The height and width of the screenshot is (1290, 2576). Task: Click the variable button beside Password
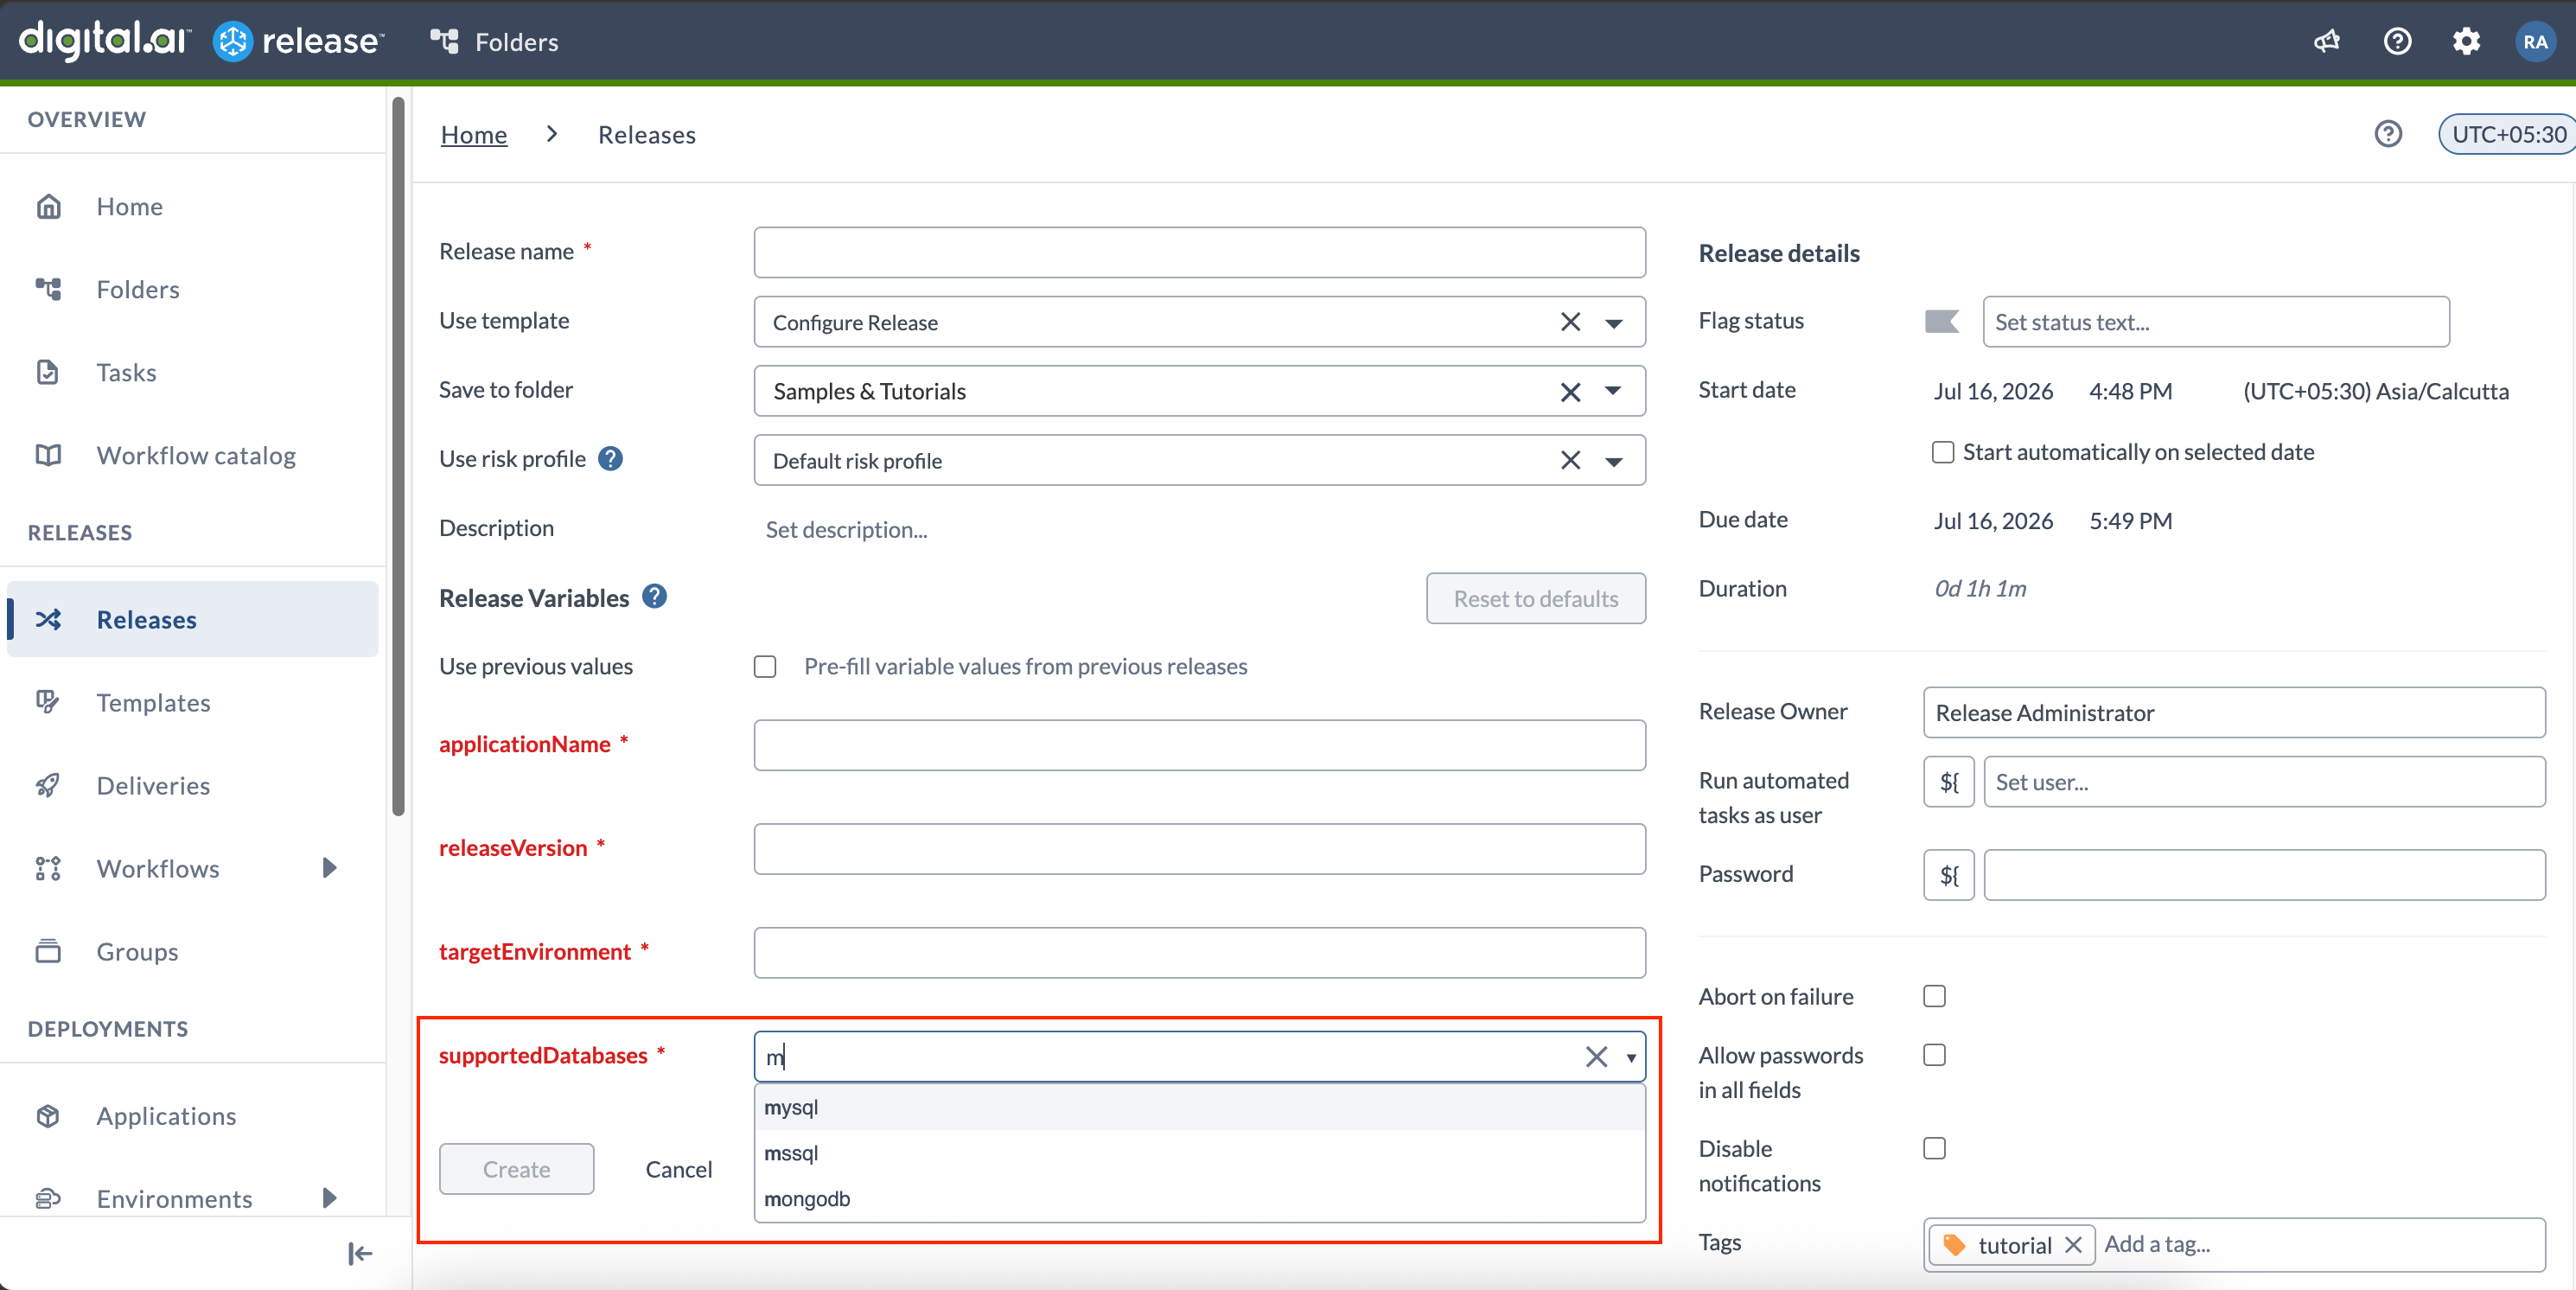1948,875
